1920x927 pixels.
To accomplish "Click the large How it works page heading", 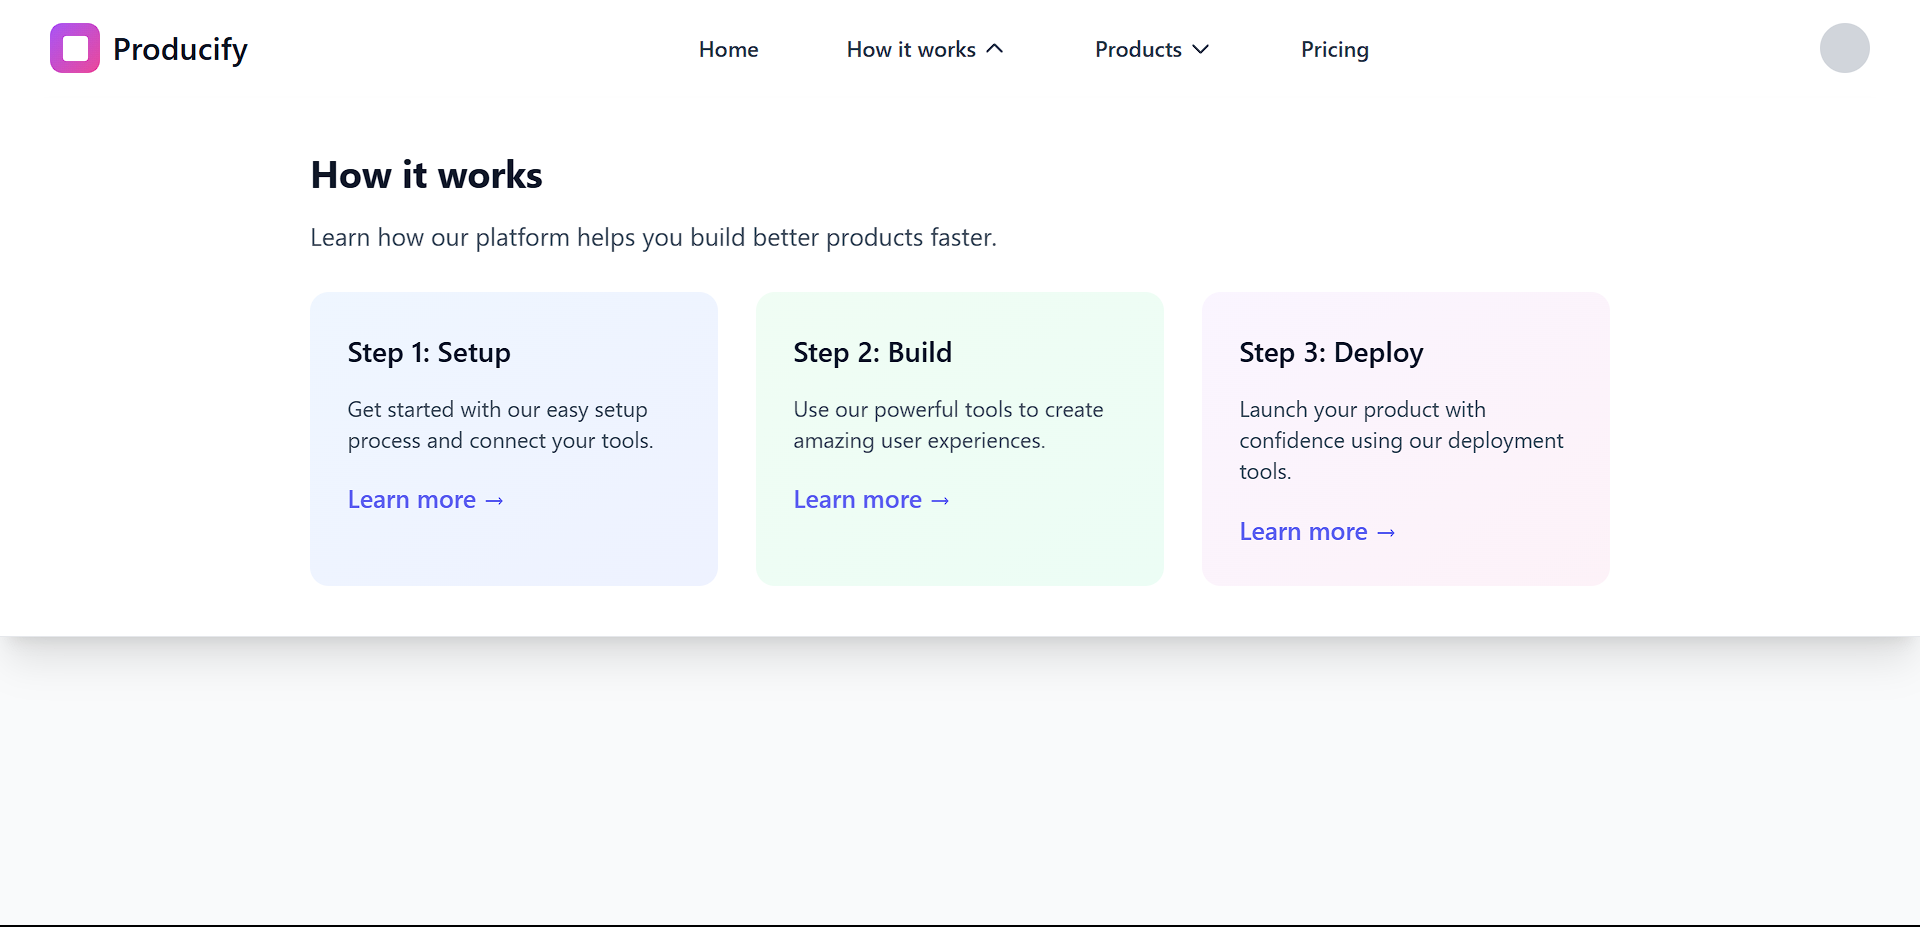I will click(426, 175).
